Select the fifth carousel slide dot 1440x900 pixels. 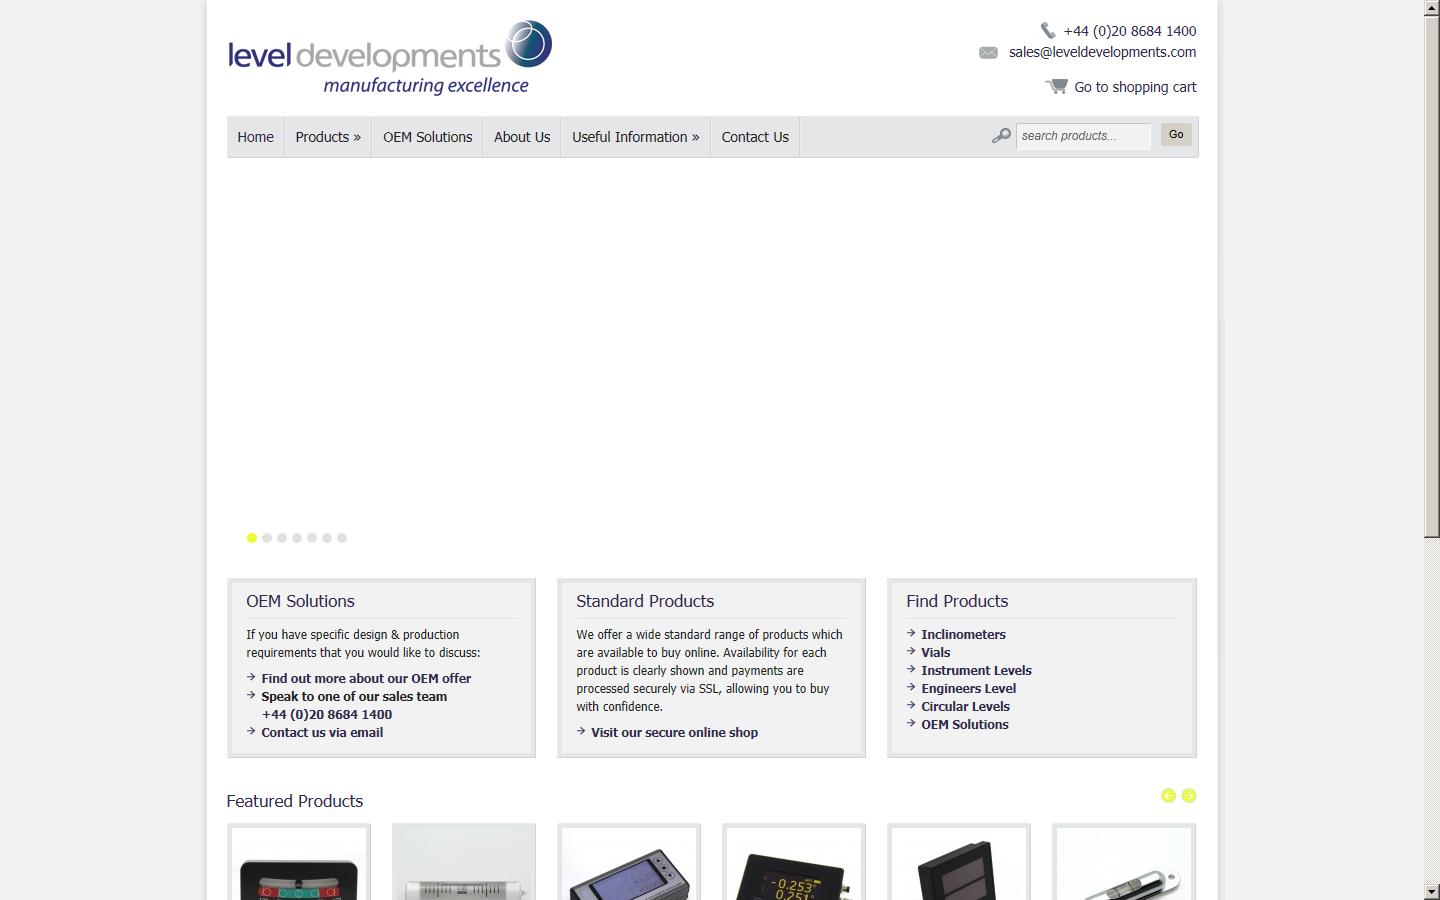(312, 538)
